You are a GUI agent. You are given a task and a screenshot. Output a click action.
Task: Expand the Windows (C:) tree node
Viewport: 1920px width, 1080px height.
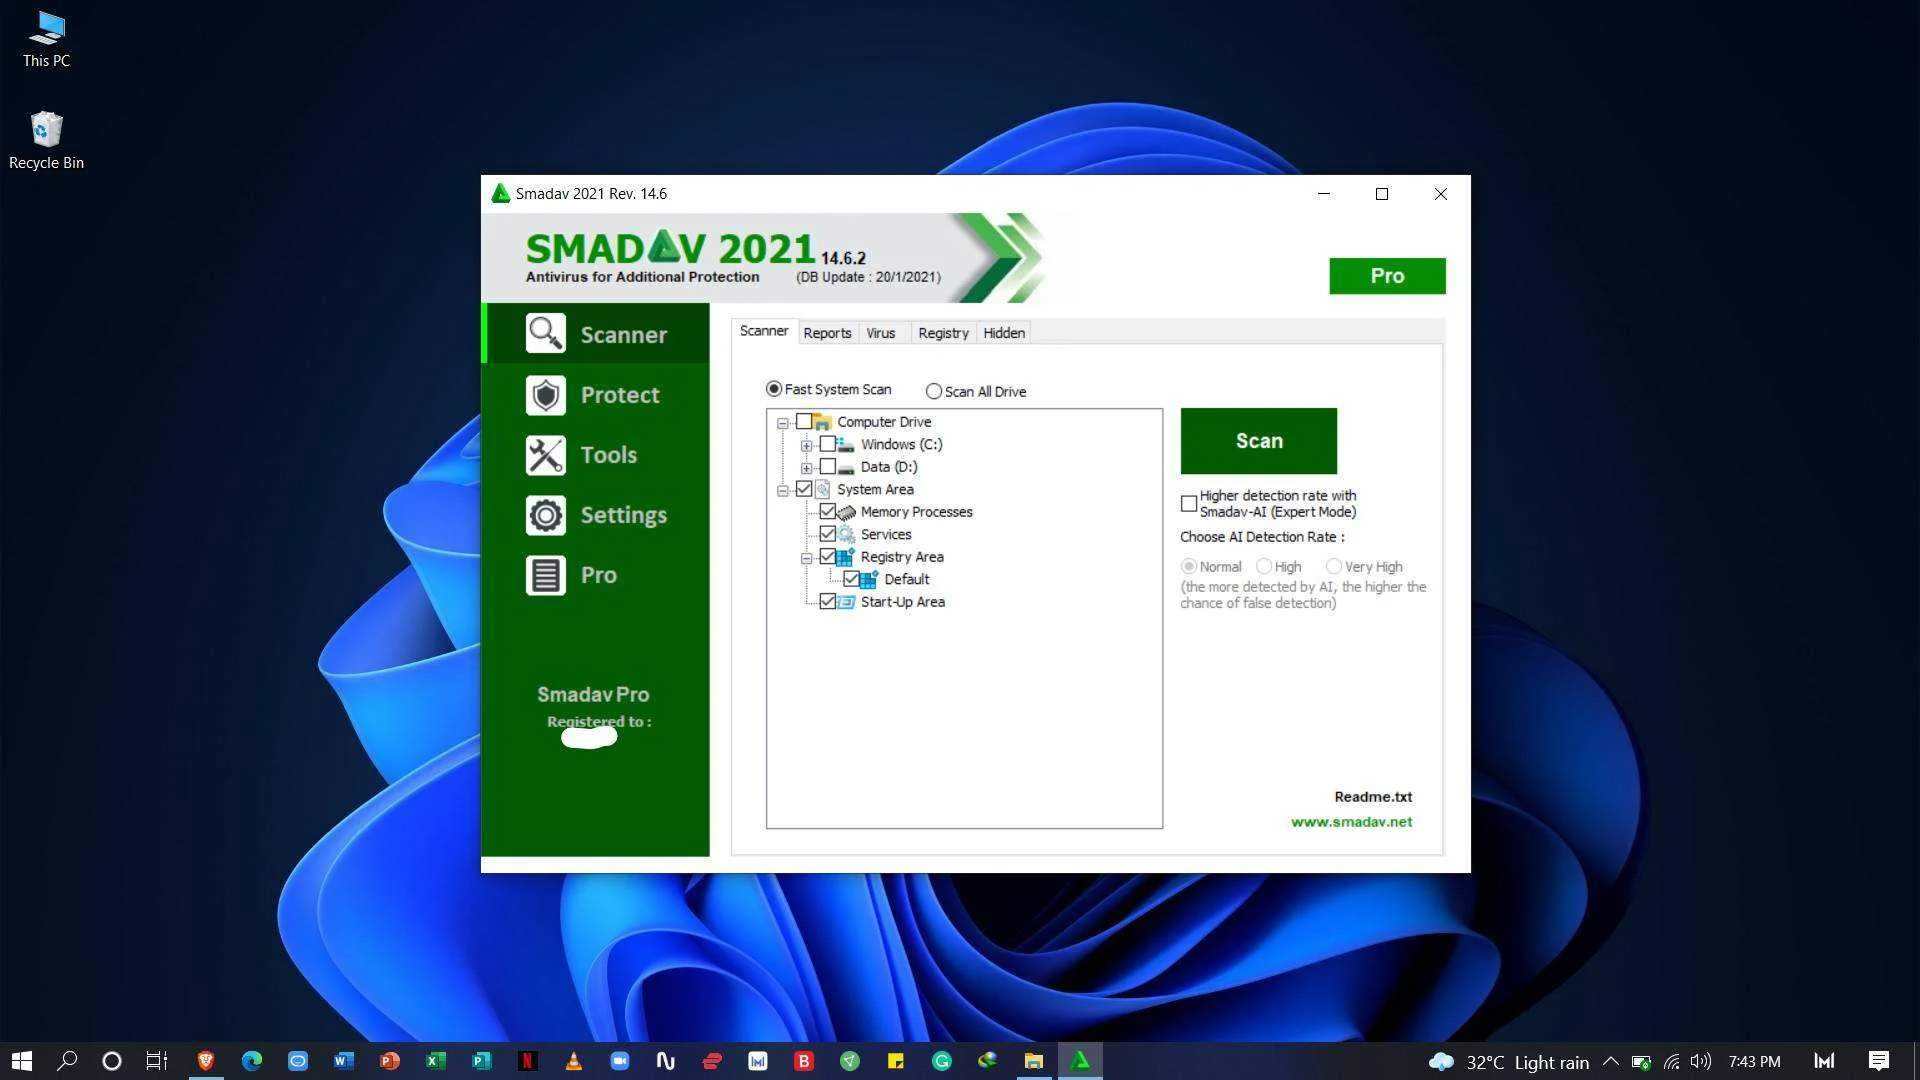pos(806,445)
